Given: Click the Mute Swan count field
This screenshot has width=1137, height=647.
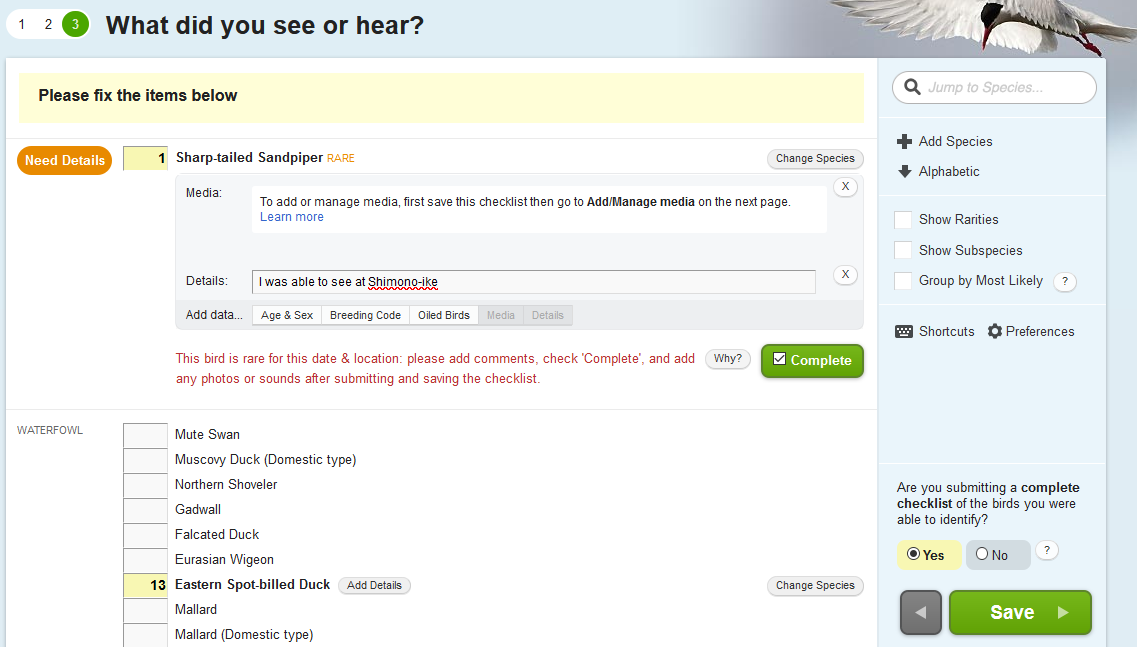Looking at the screenshot, I should tap(145, 435).
